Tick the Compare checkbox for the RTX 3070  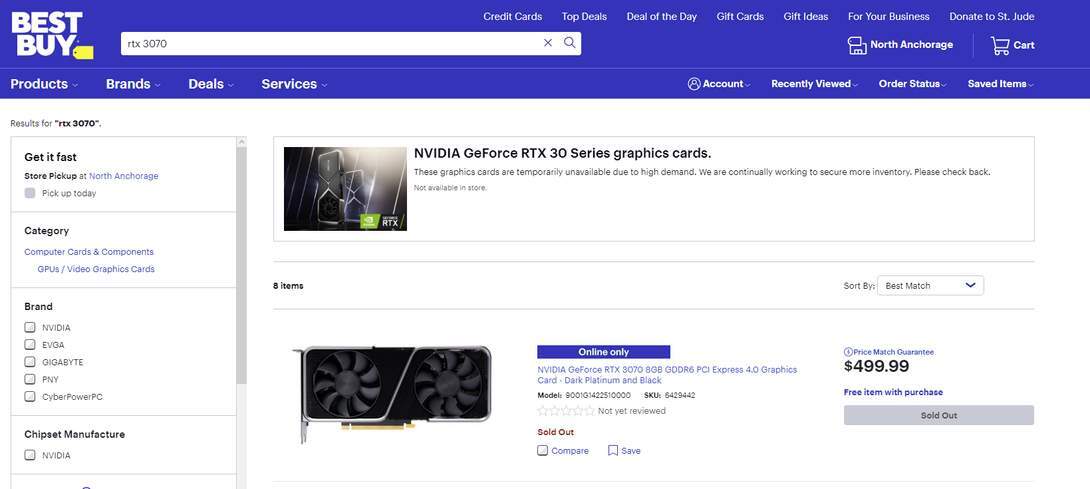point(543,451)
